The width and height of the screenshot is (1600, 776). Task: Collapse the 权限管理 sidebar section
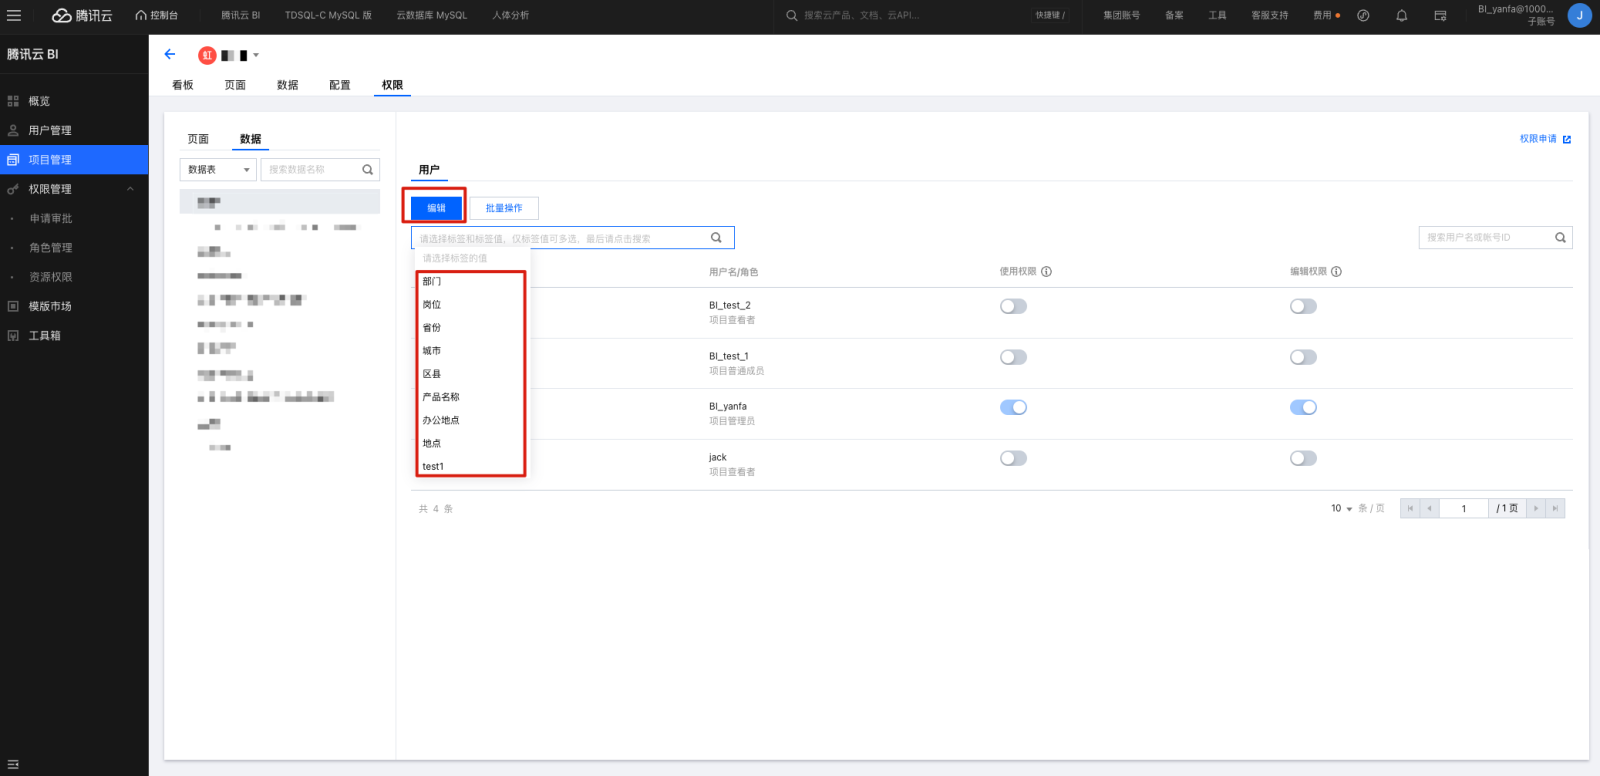pyautogui.click(x=130, y=189)
